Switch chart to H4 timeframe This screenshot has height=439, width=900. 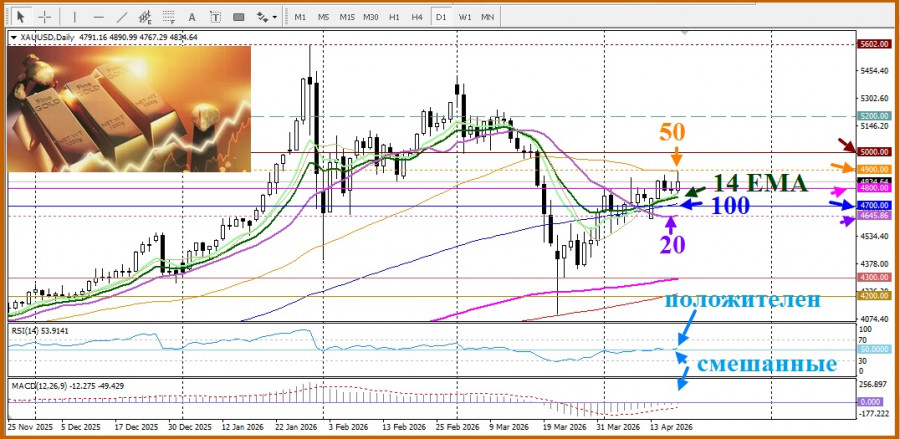coord(417,17)
